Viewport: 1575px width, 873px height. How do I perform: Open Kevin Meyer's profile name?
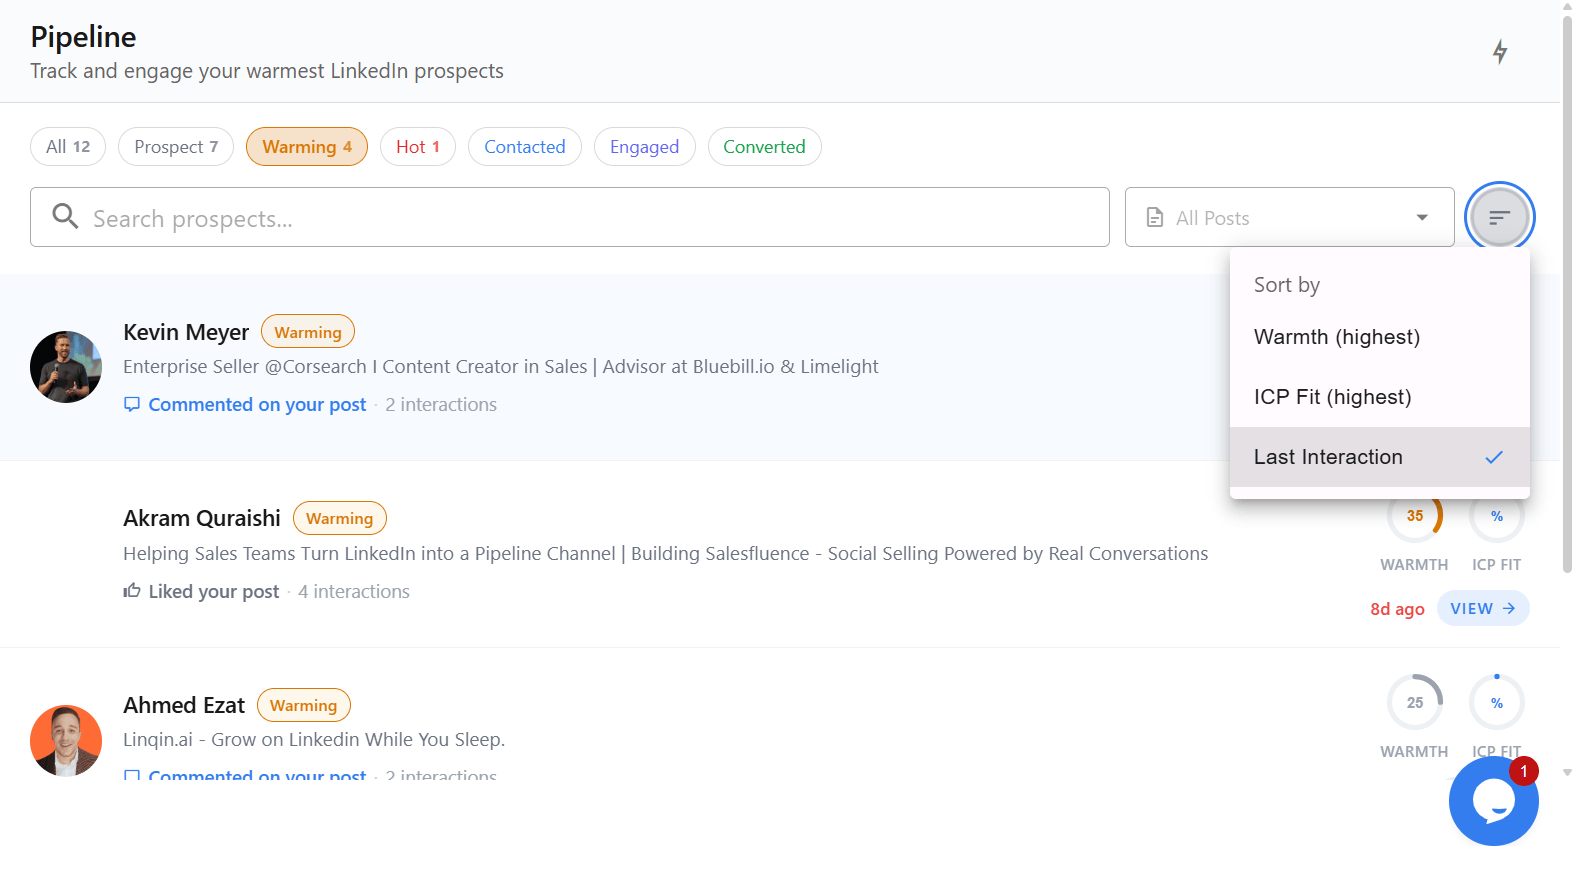(x=186, y=332)
